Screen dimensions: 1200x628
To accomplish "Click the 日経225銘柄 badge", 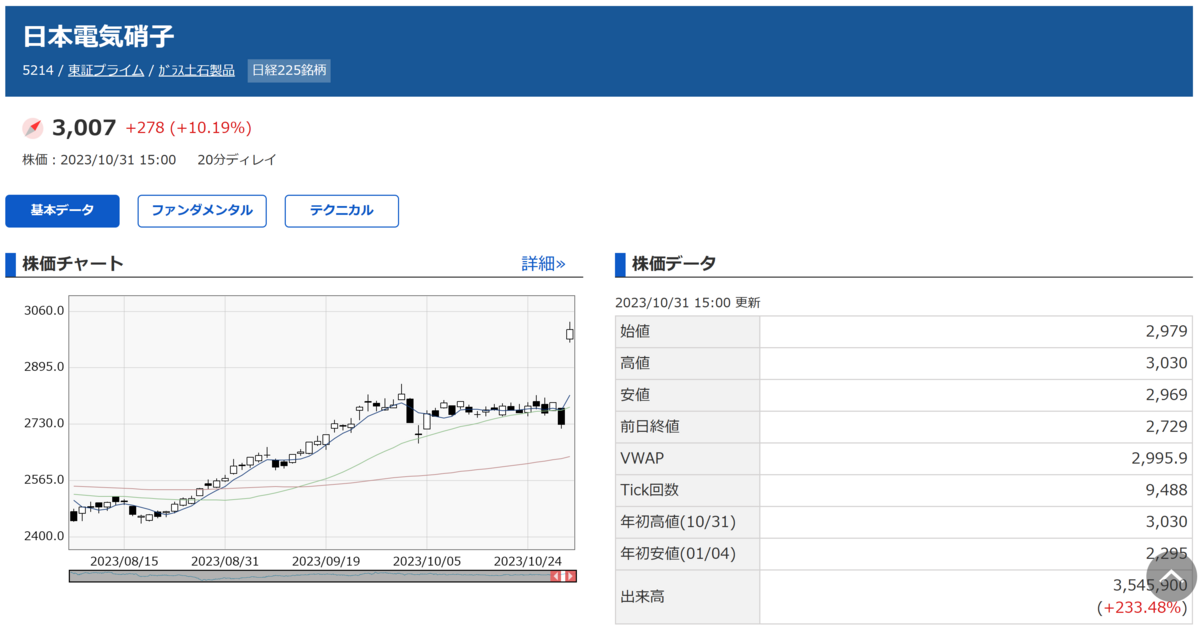I will pyautogui.click(x=289, y=70).
